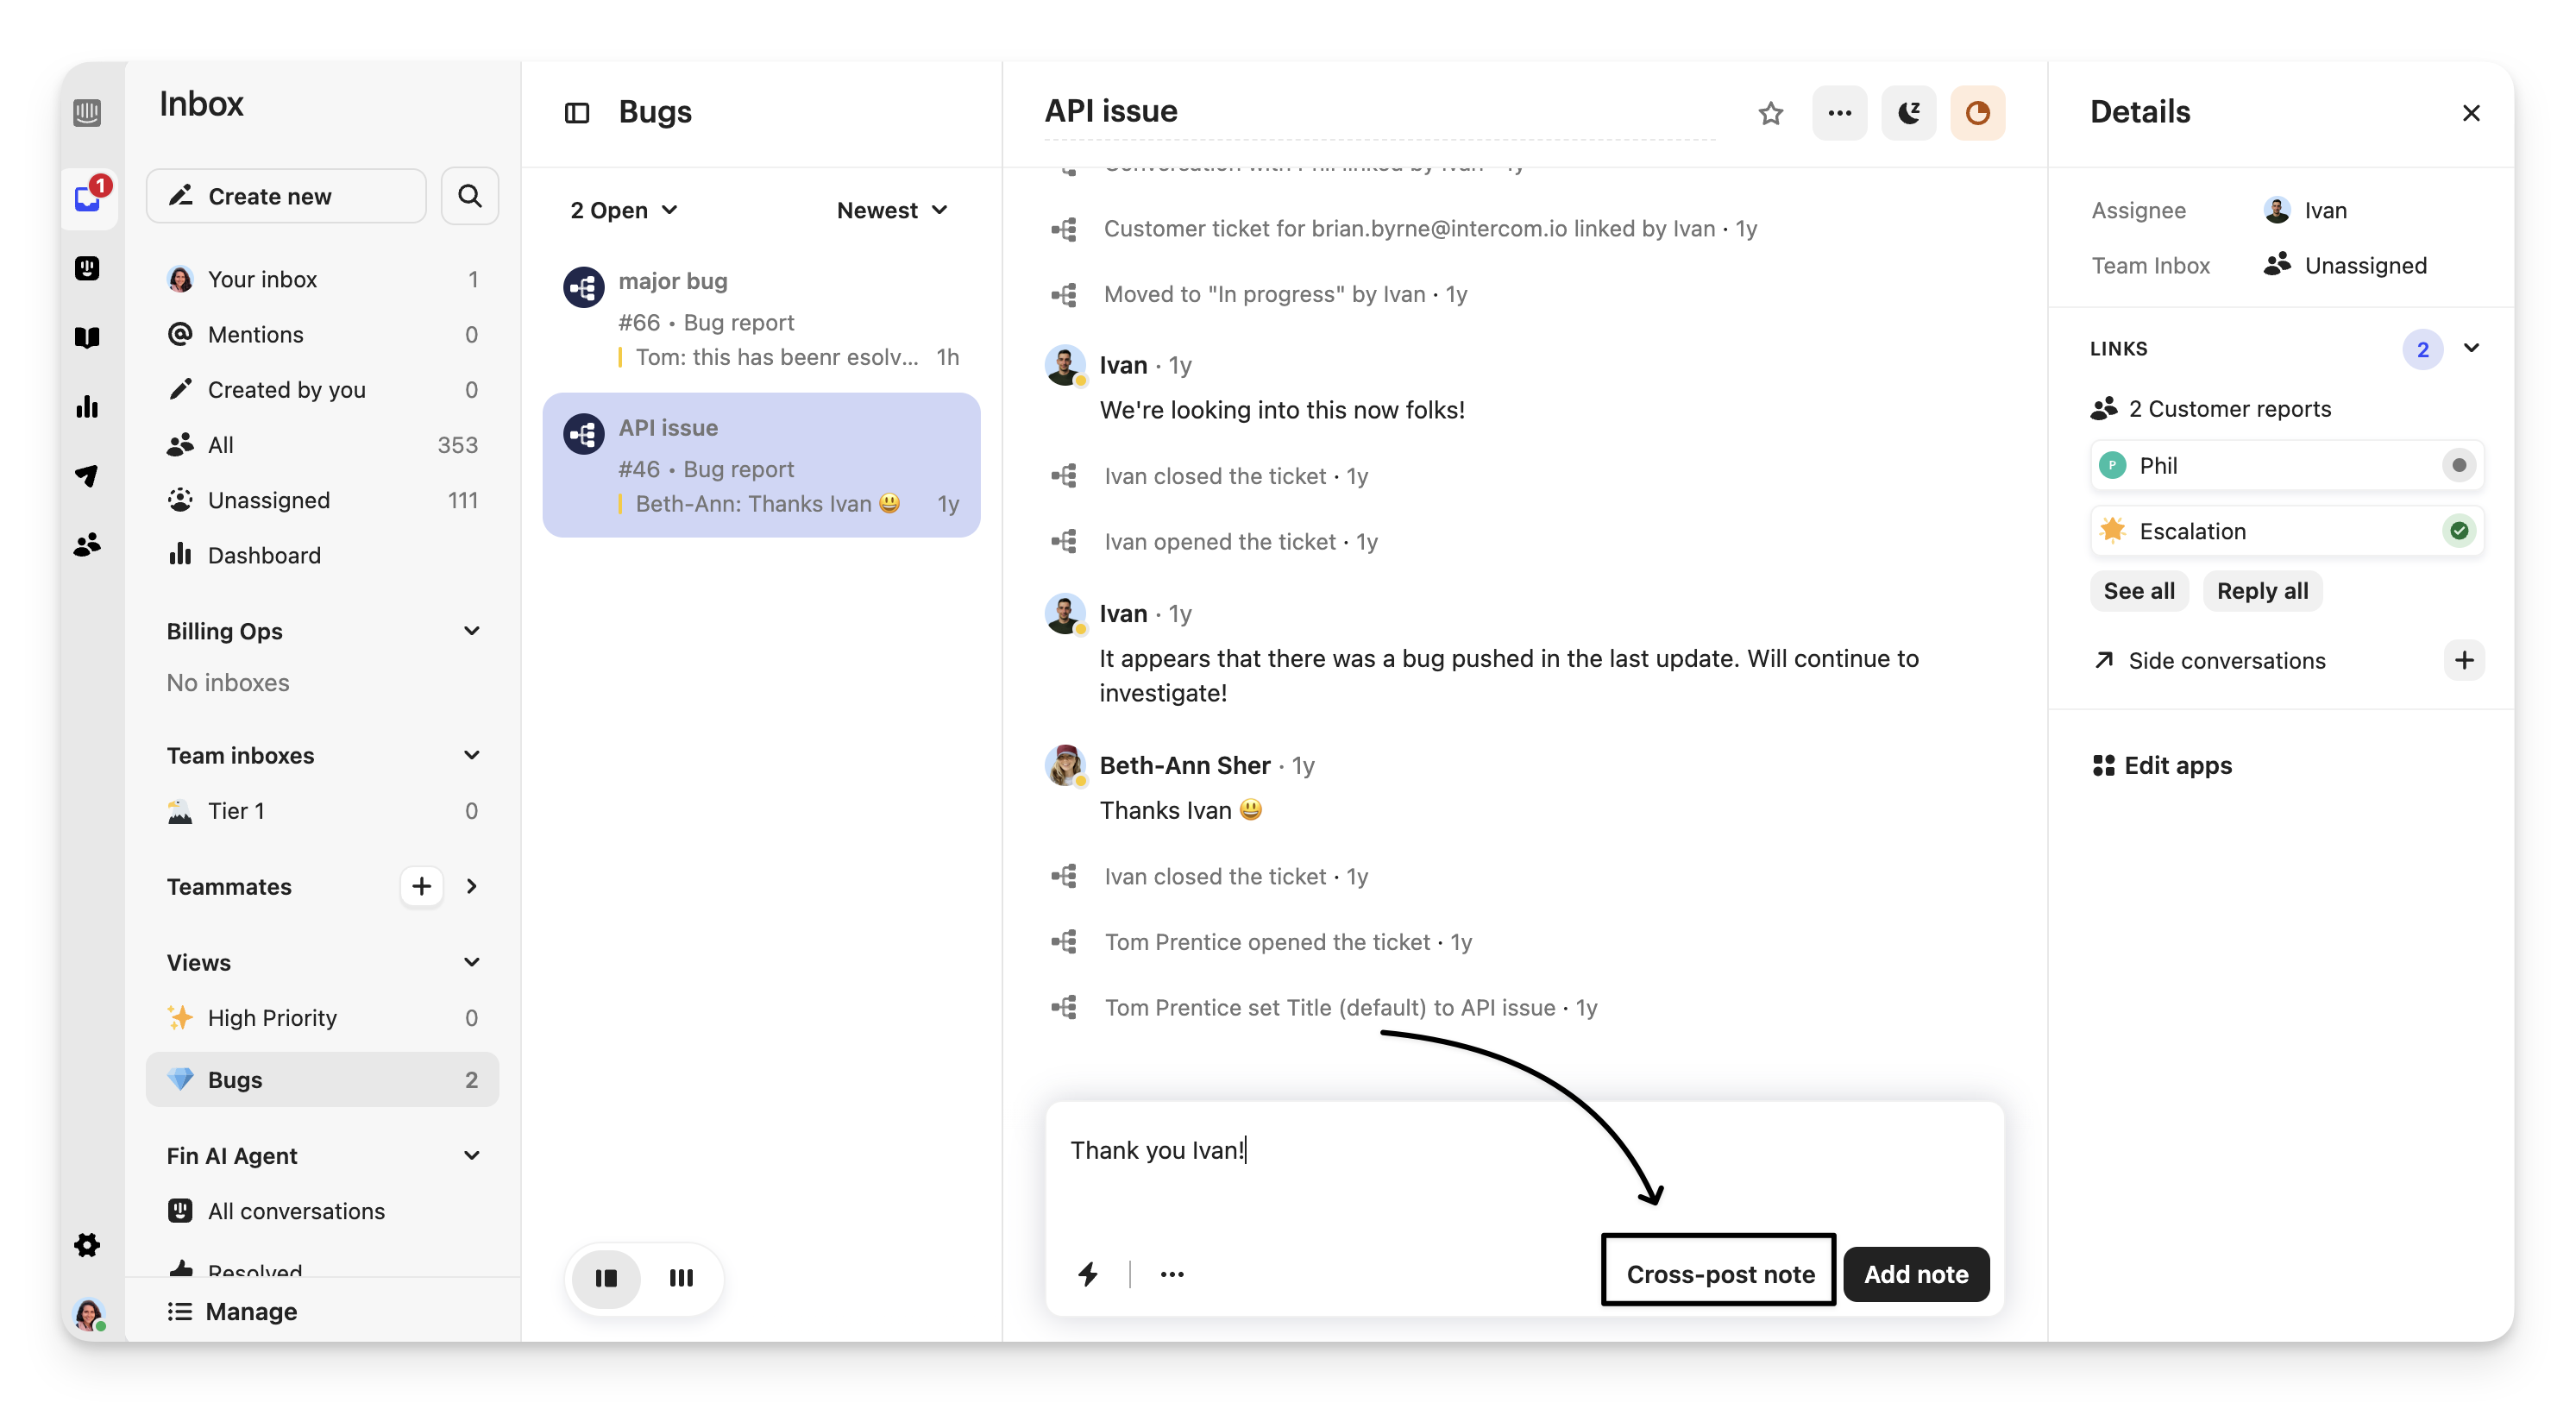2576x1403 pixels.
Task: Switch to two-column layout view
Action: point(606,1277)
